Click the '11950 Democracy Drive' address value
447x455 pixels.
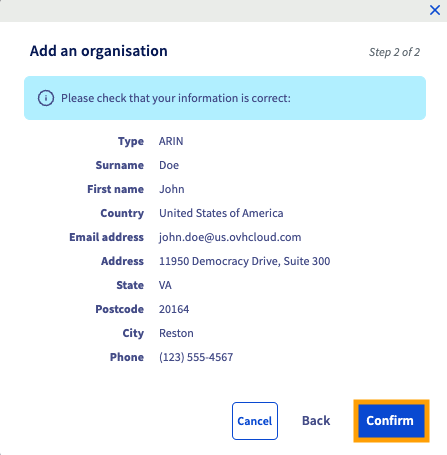(245, 261)
